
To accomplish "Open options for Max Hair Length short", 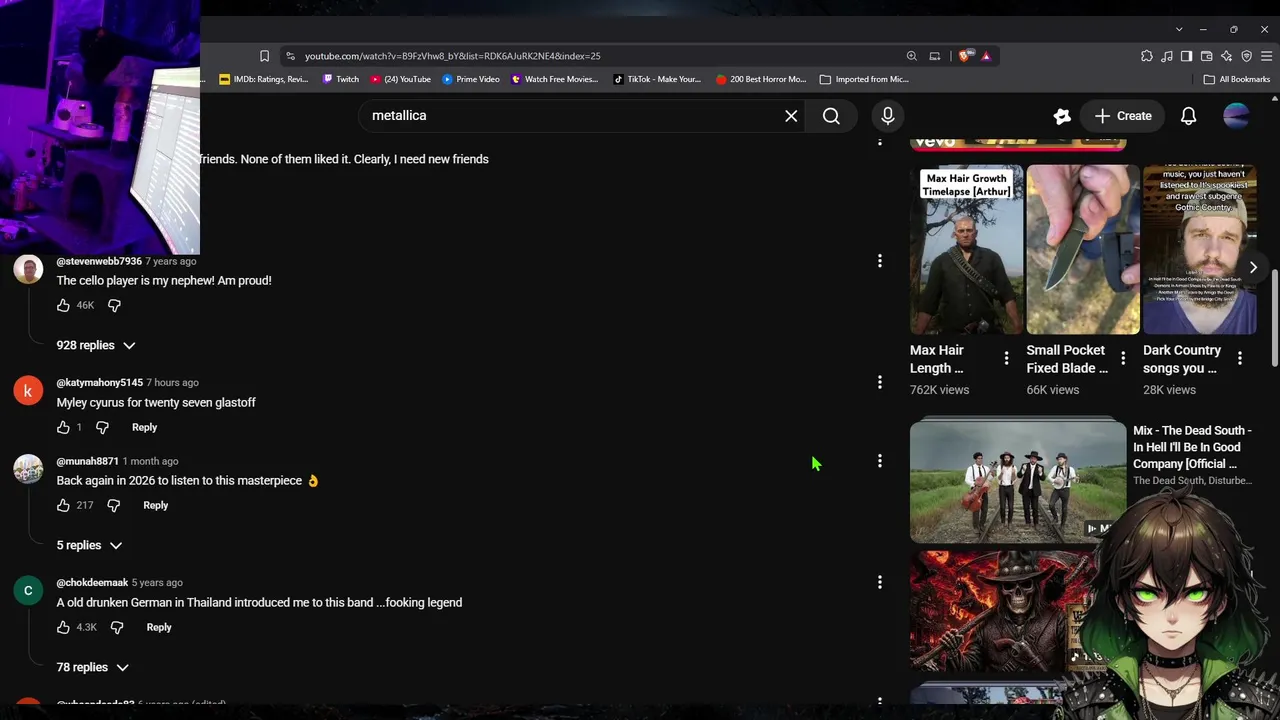I will pyautogui.click(x=1006, y=358).
